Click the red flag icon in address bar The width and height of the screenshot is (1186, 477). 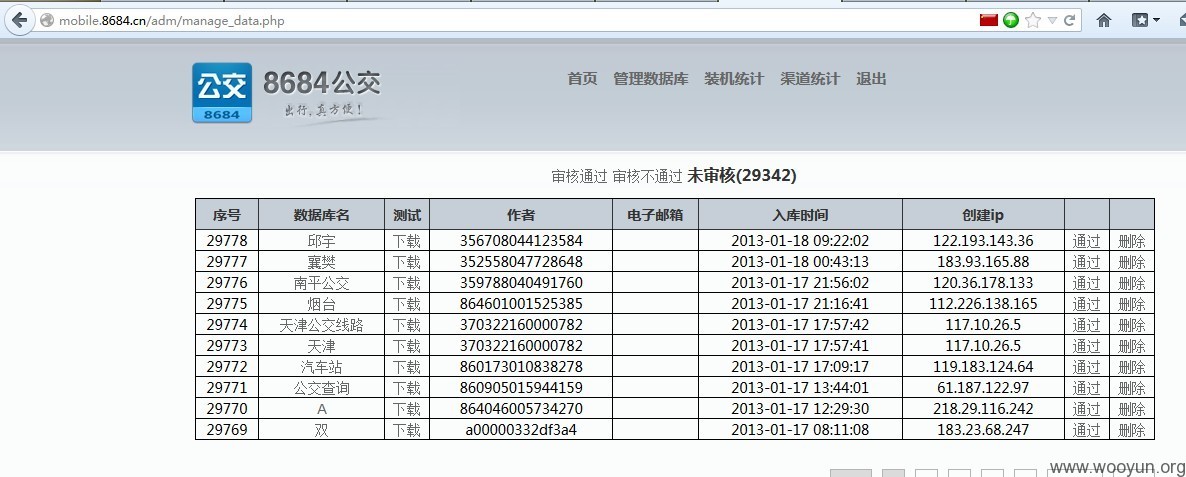pyautogui.click(x=989, y=20)
